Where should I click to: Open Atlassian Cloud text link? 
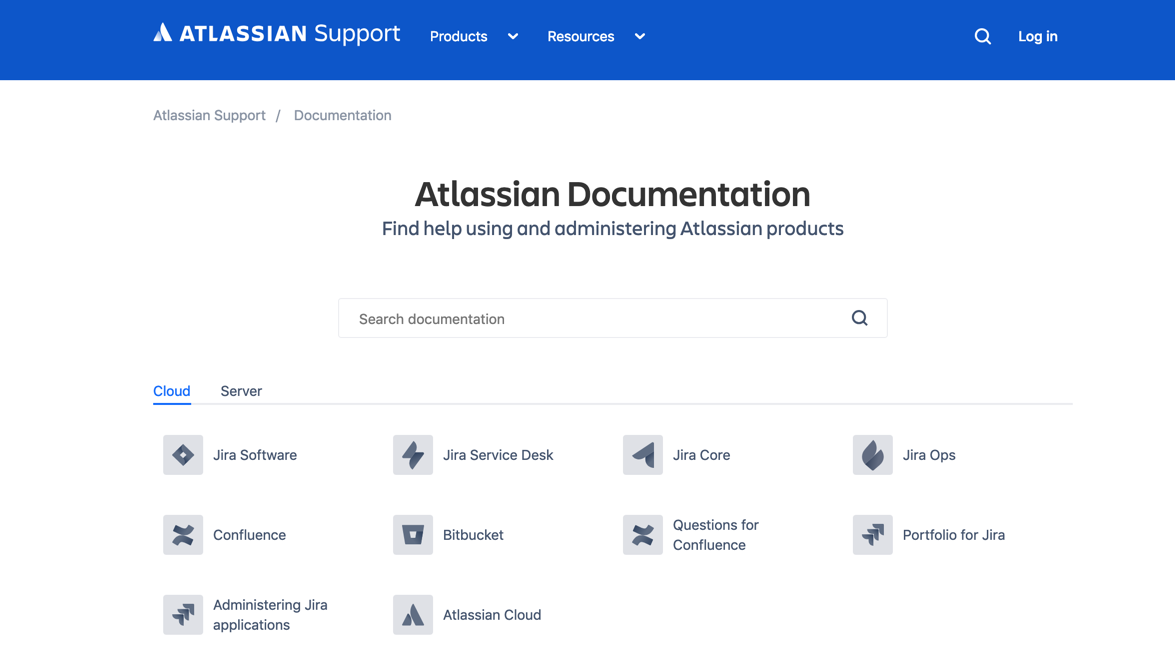pos(492,615)
